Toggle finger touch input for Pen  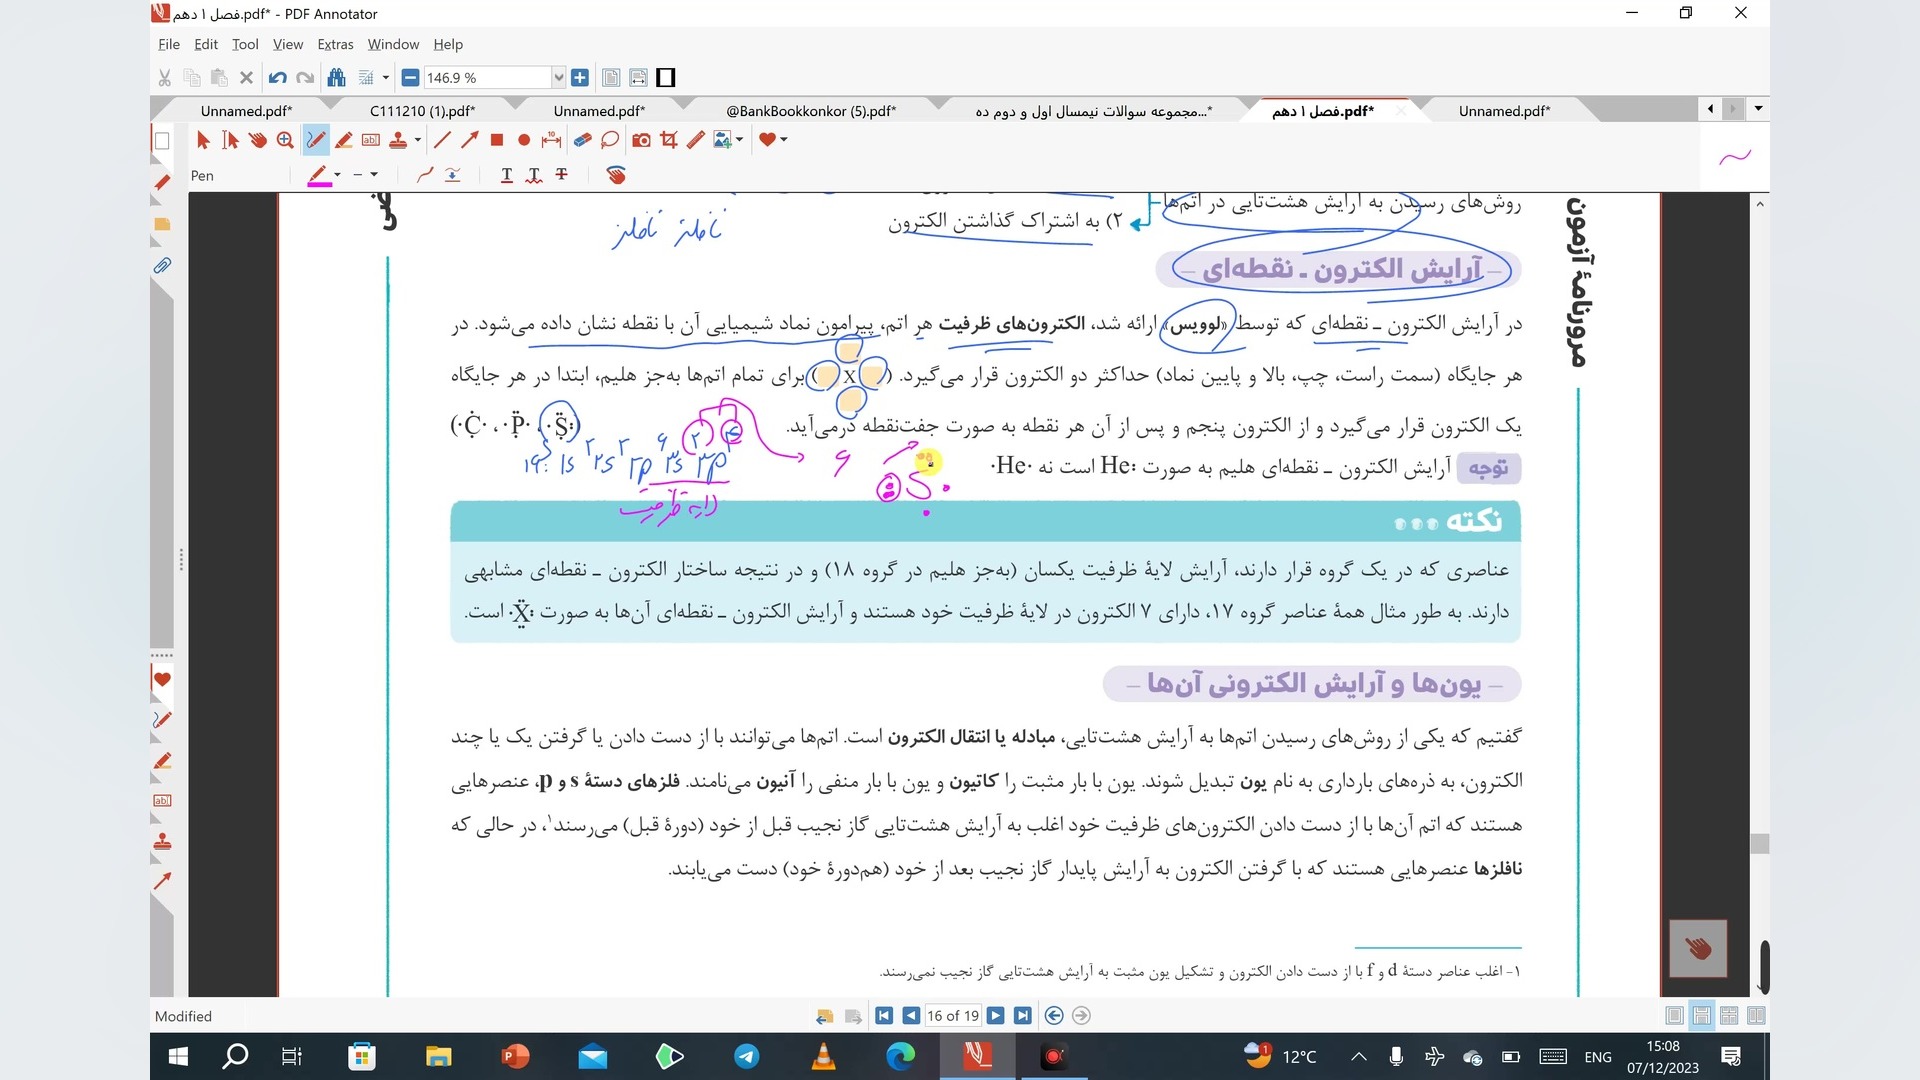pos(616,175)
